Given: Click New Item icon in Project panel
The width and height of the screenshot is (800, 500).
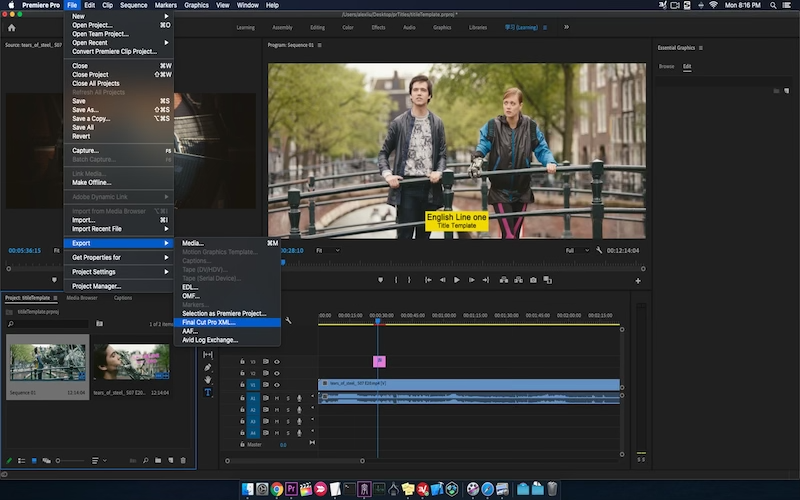Looking at the screenshot, I should tap(171, 460).
